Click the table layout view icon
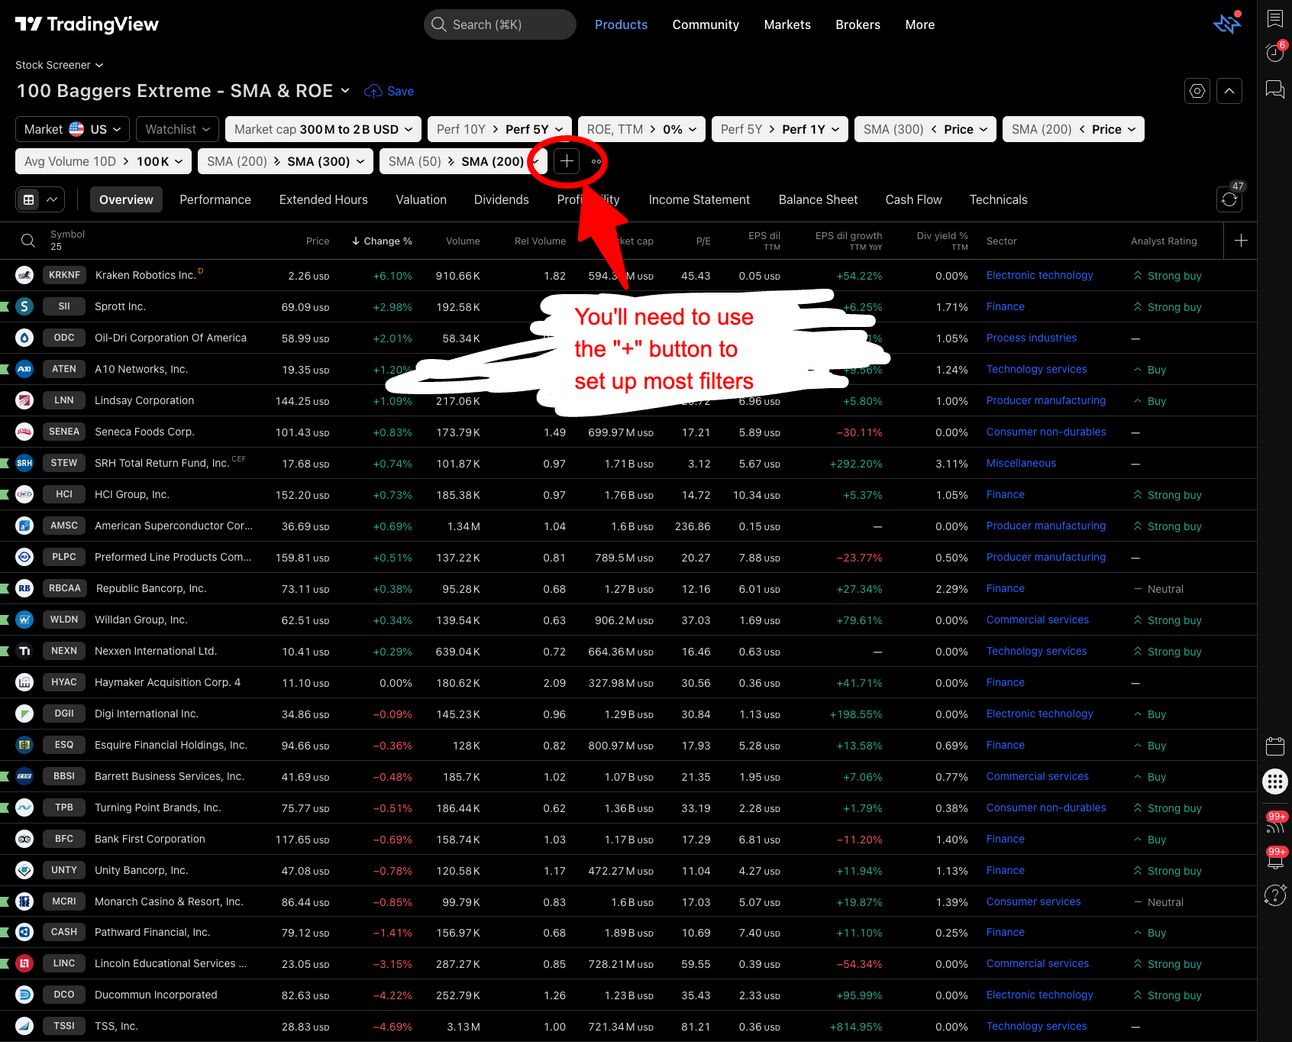The height and width of the screenshot is (1042, 1292). click(x=29, y=200)
